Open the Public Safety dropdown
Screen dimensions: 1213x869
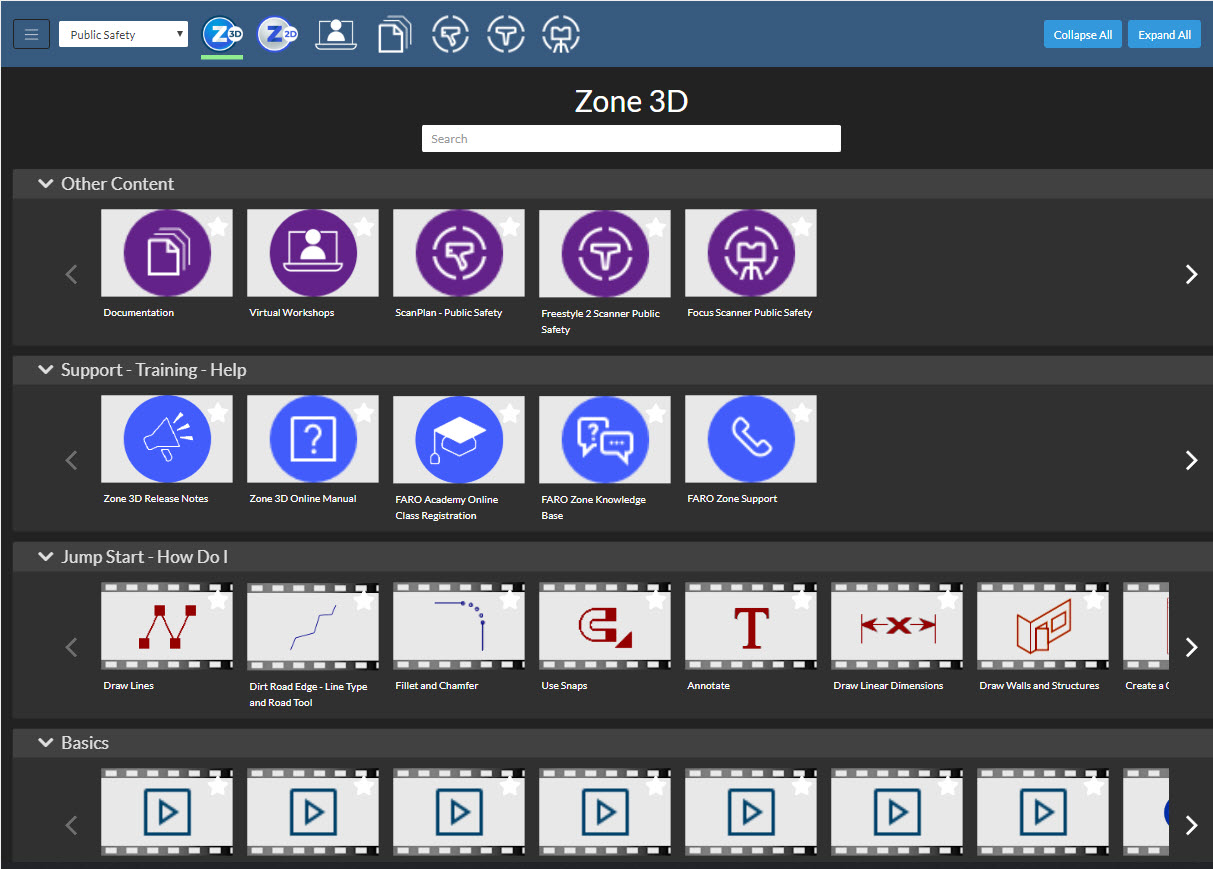[123, 34]
